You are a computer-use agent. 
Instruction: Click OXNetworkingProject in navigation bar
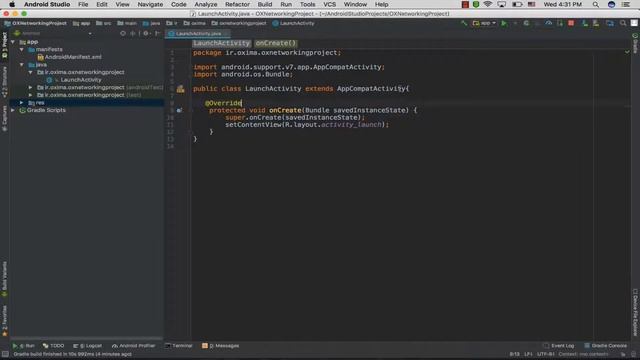[36, 23]
